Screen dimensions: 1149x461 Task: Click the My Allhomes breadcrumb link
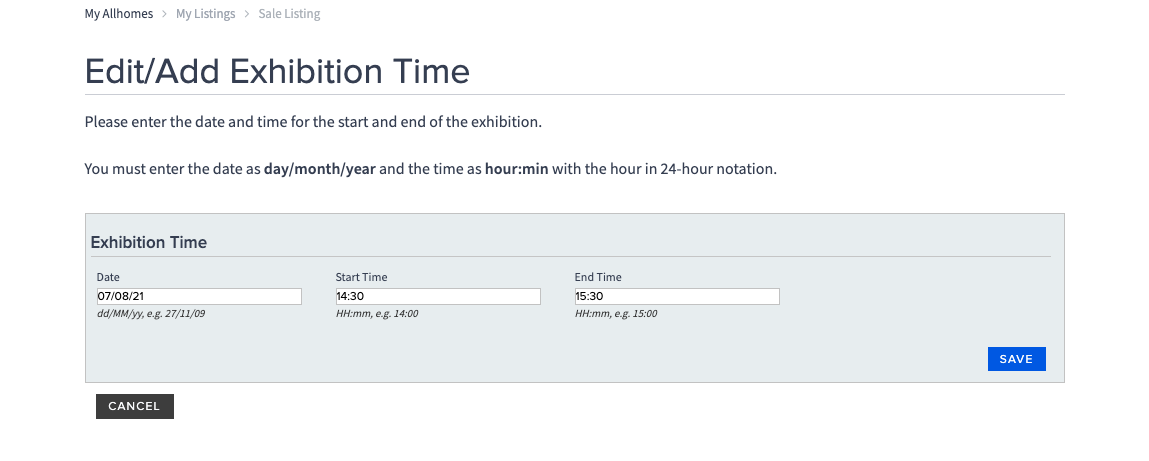[118, 14]
